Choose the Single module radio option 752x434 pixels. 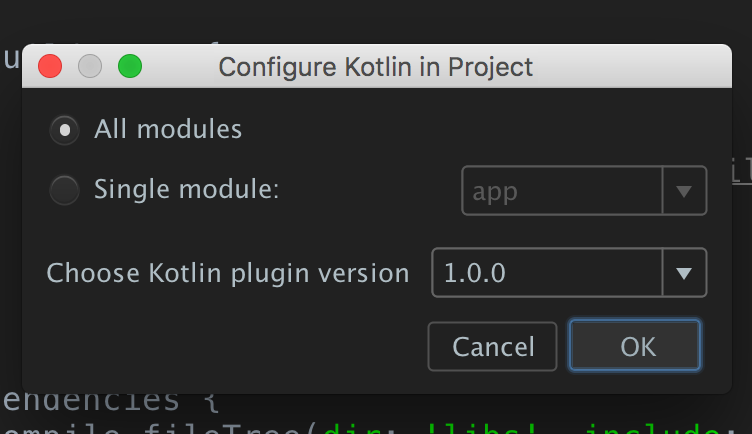click(65, 190)
